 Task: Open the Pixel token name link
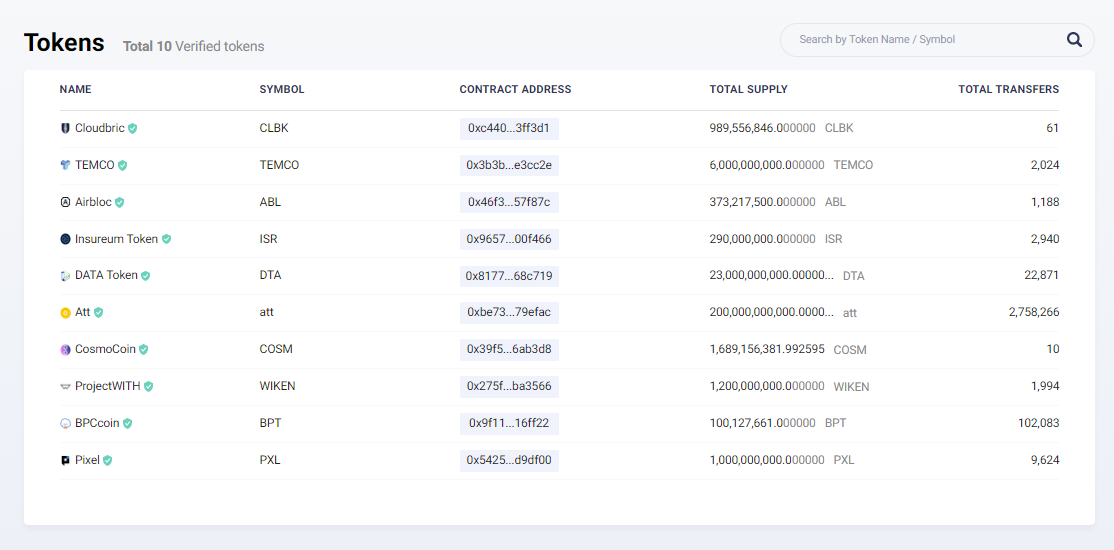pyautogui.click(x=87, y=460)
